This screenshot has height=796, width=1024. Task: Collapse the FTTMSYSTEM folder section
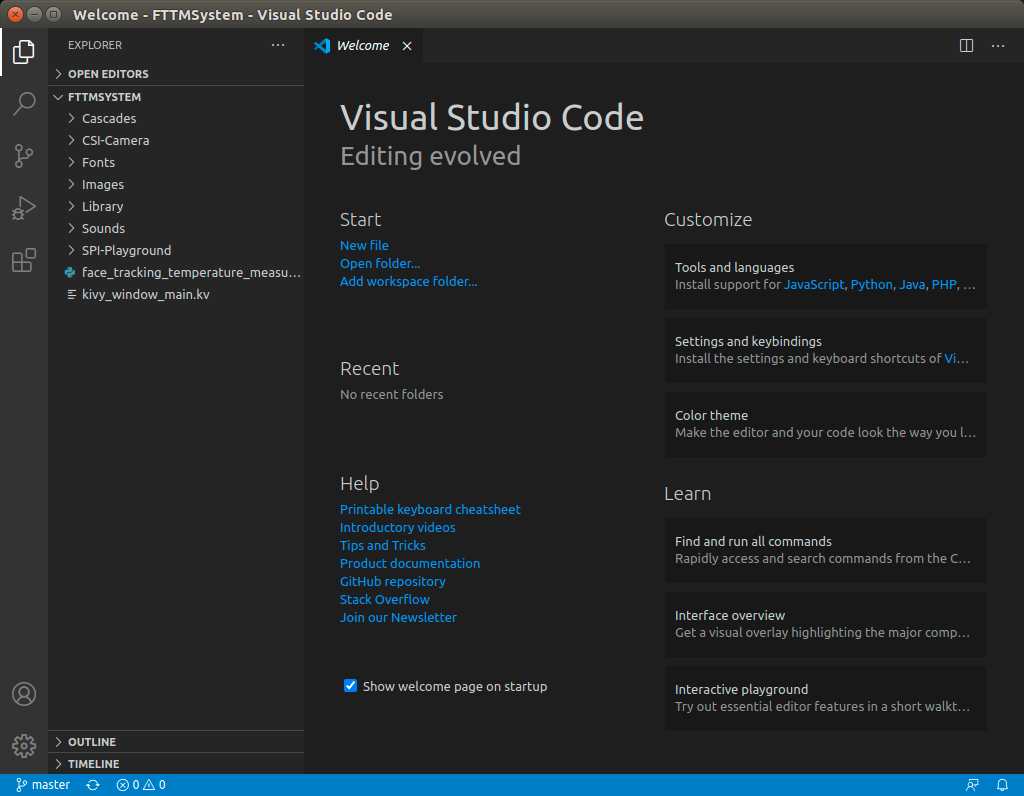(x=176, y=97)
